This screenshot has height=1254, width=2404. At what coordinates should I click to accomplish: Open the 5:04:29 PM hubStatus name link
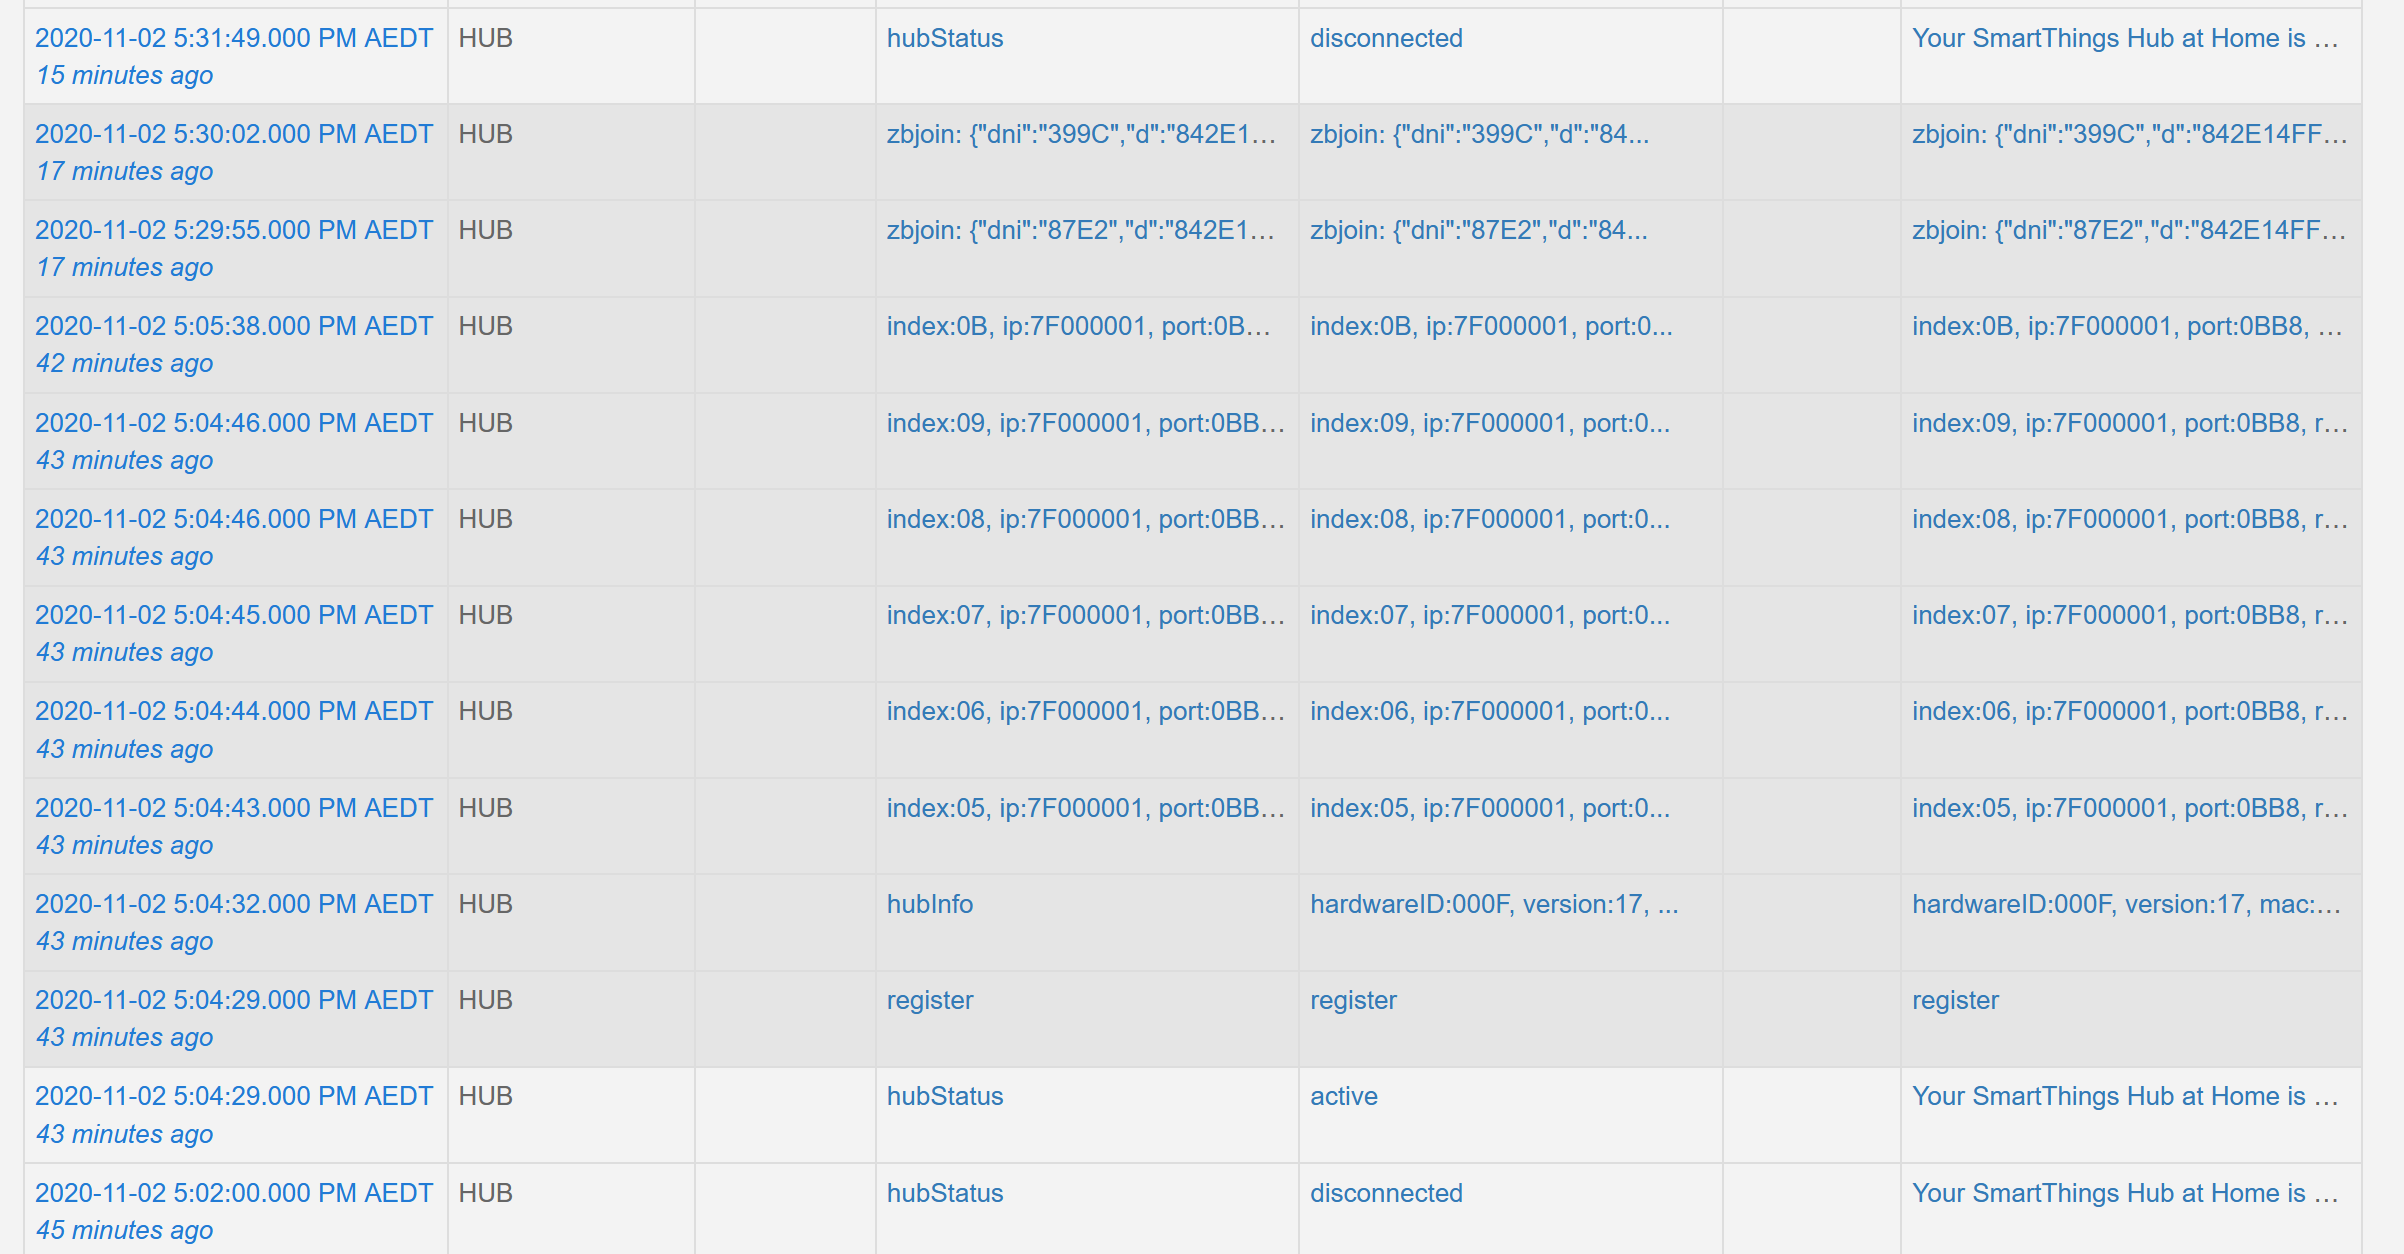(945, 1096)
